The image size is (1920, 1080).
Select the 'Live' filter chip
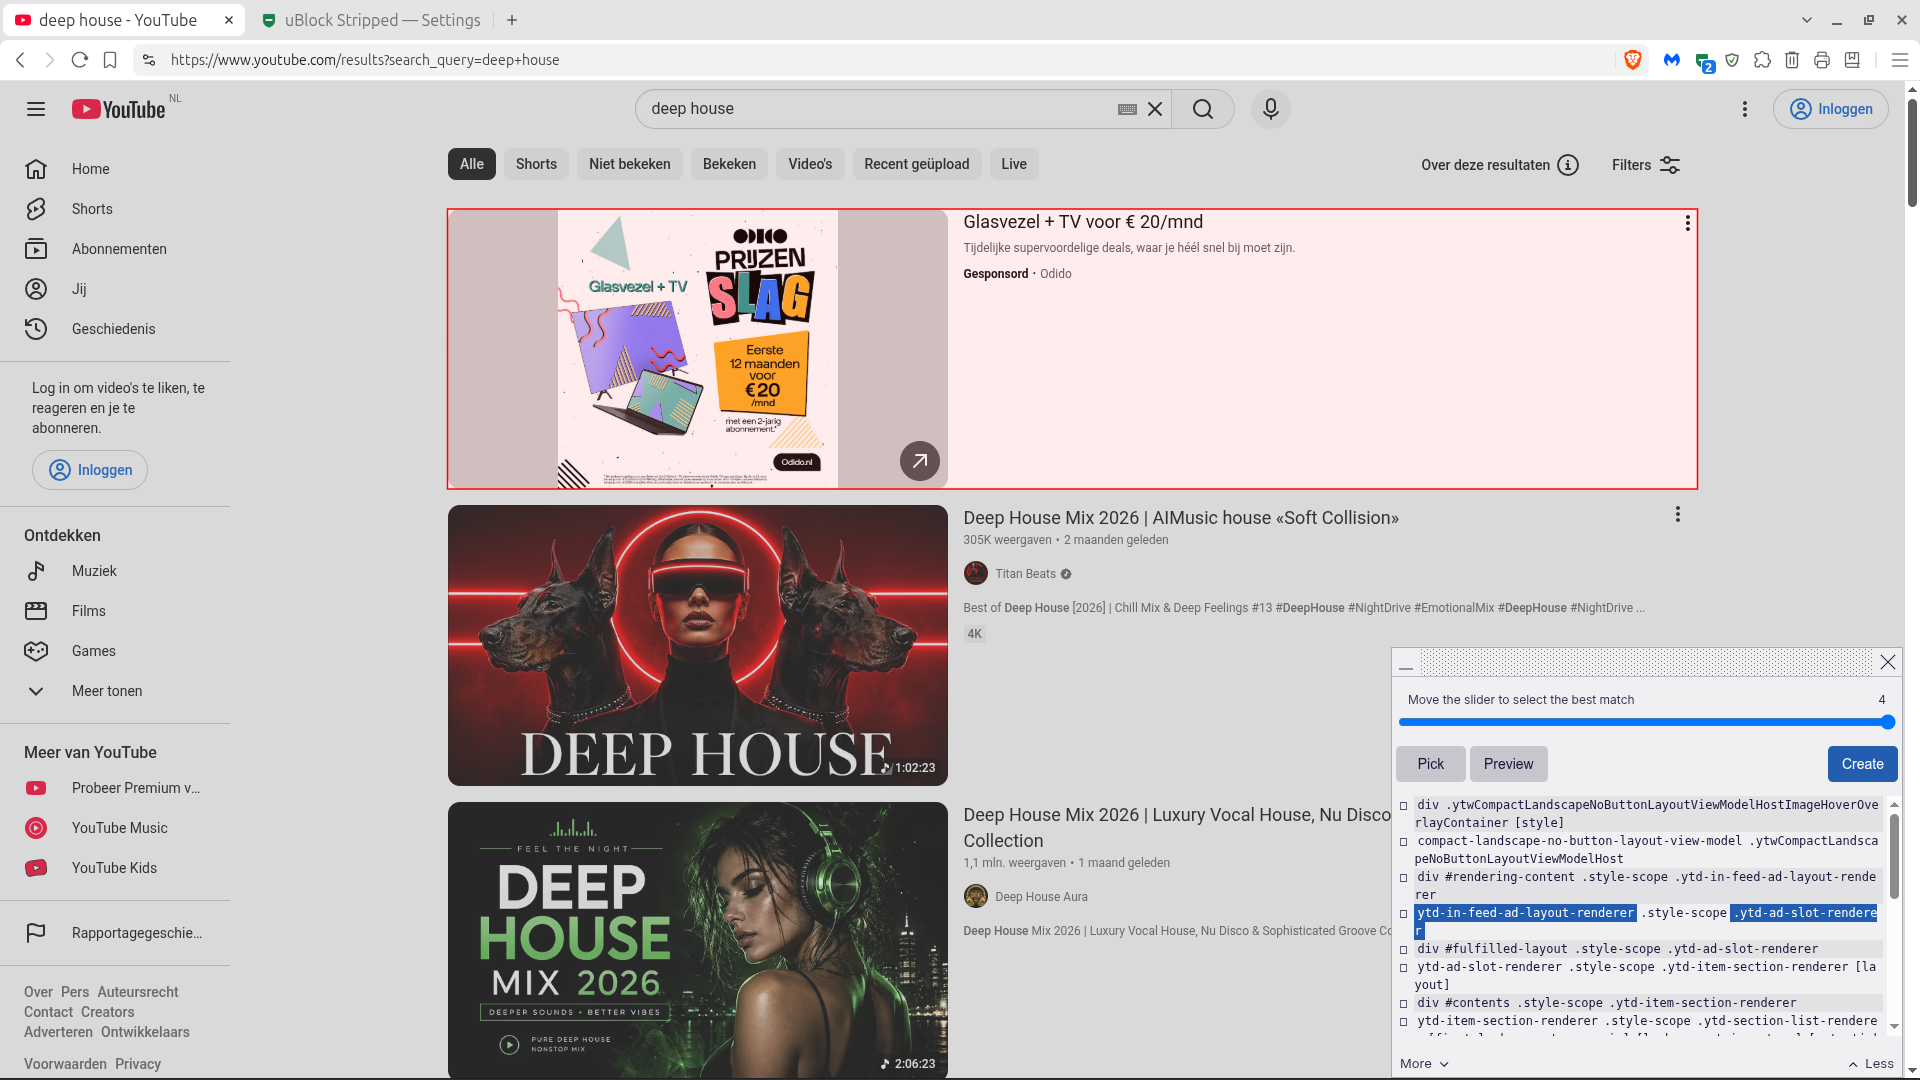[1014, 164]
